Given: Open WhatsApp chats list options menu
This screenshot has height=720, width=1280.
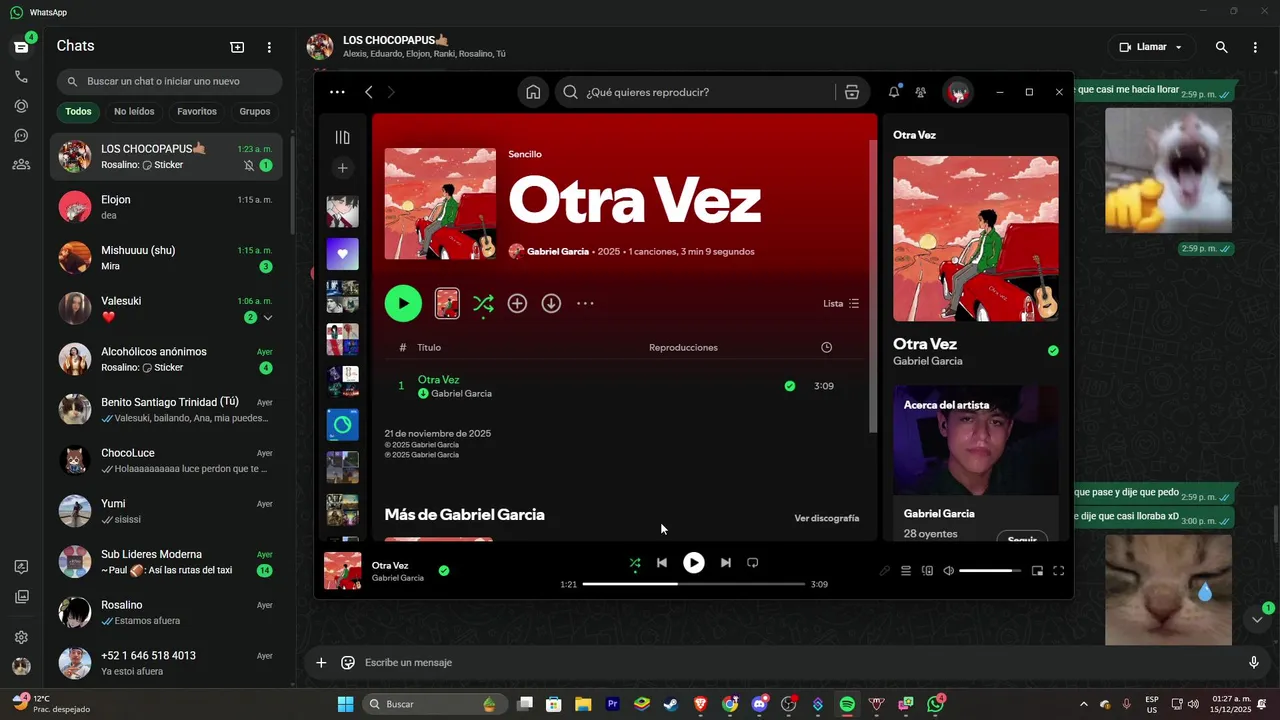Looking at the screenshot, I should (269, 47).
